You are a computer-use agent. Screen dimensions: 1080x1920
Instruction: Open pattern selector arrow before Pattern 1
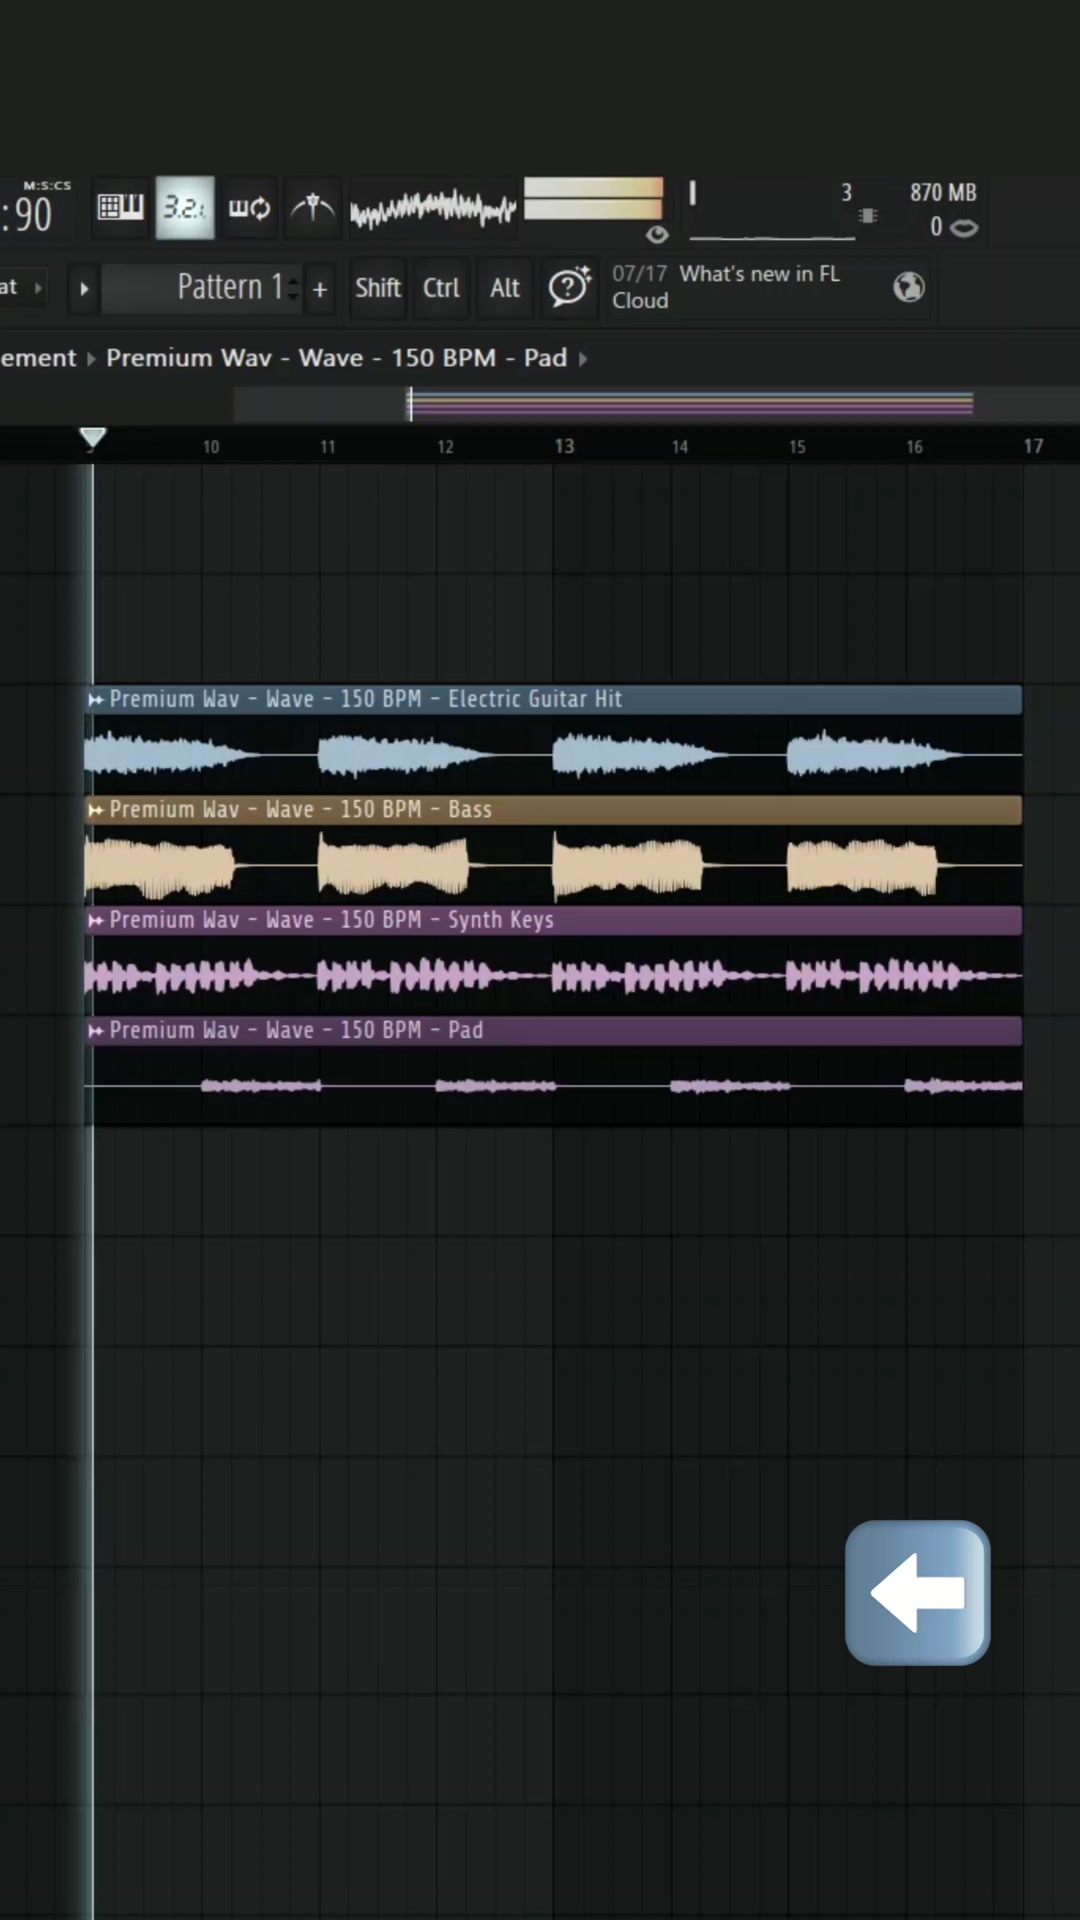click(x=84, y=289)
